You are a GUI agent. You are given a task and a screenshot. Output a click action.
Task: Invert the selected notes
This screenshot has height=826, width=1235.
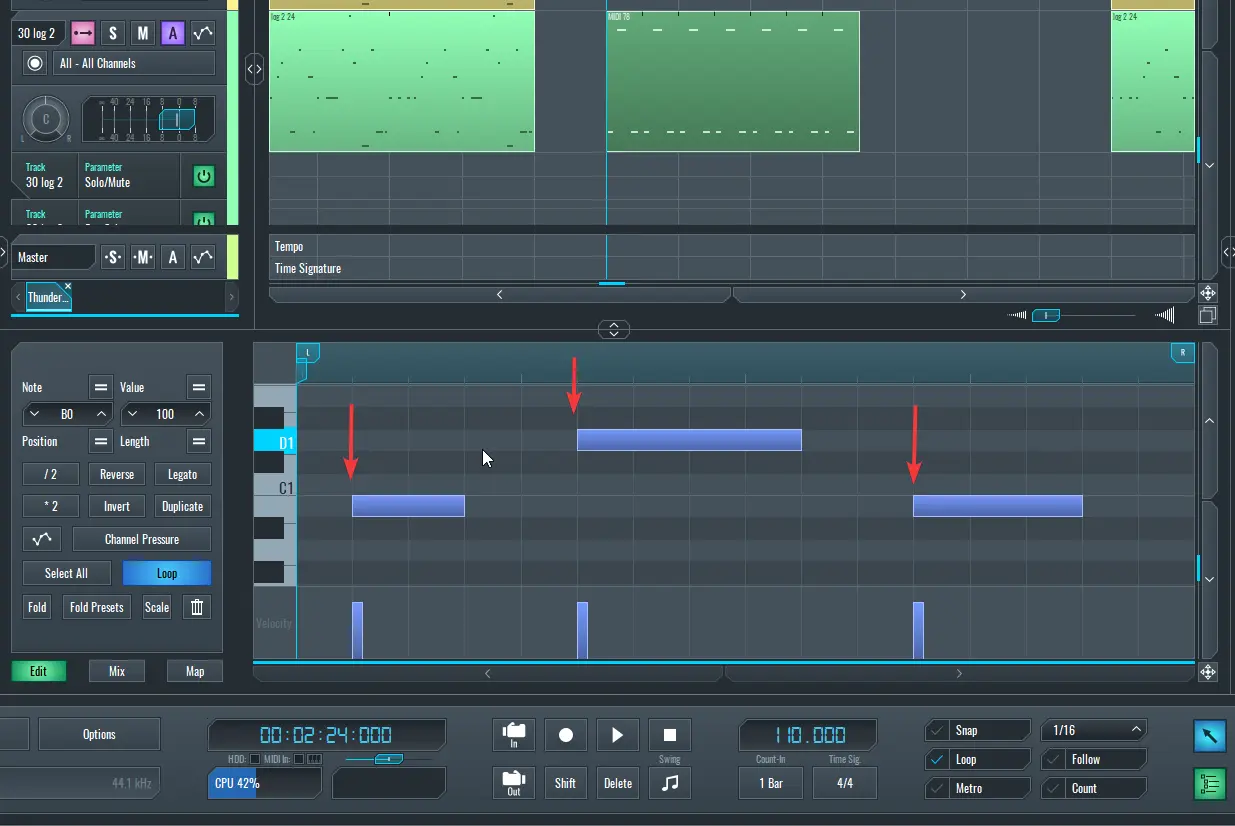point(117,506)
